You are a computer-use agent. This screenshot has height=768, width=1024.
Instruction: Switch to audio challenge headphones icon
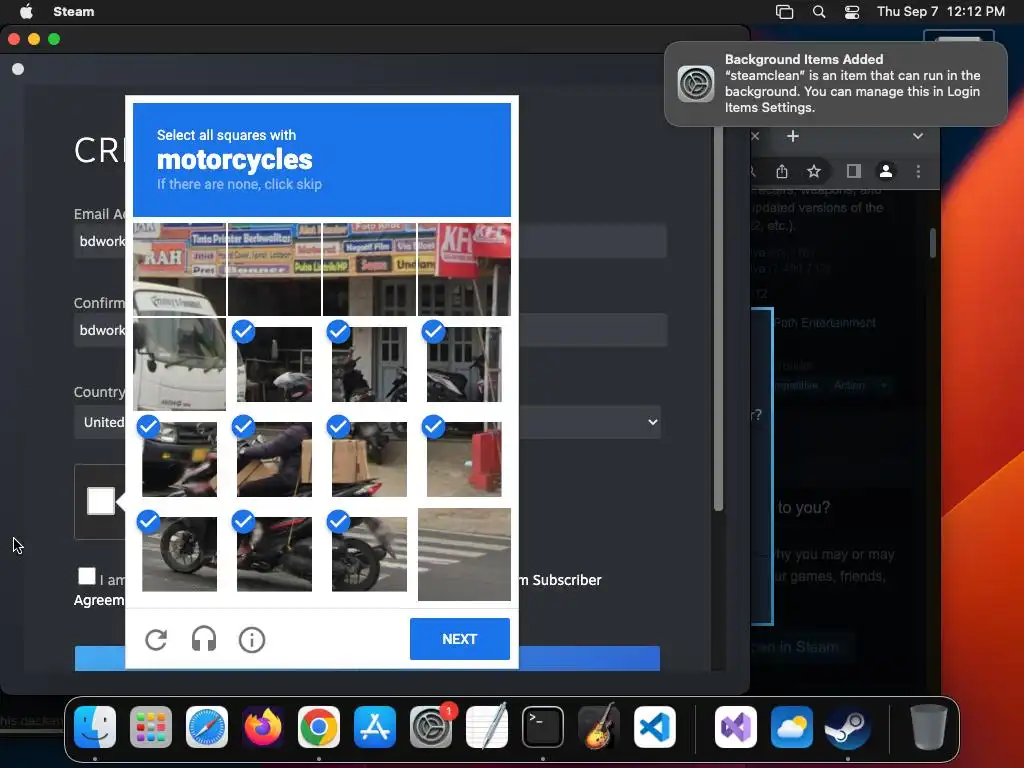coord(204,639)
